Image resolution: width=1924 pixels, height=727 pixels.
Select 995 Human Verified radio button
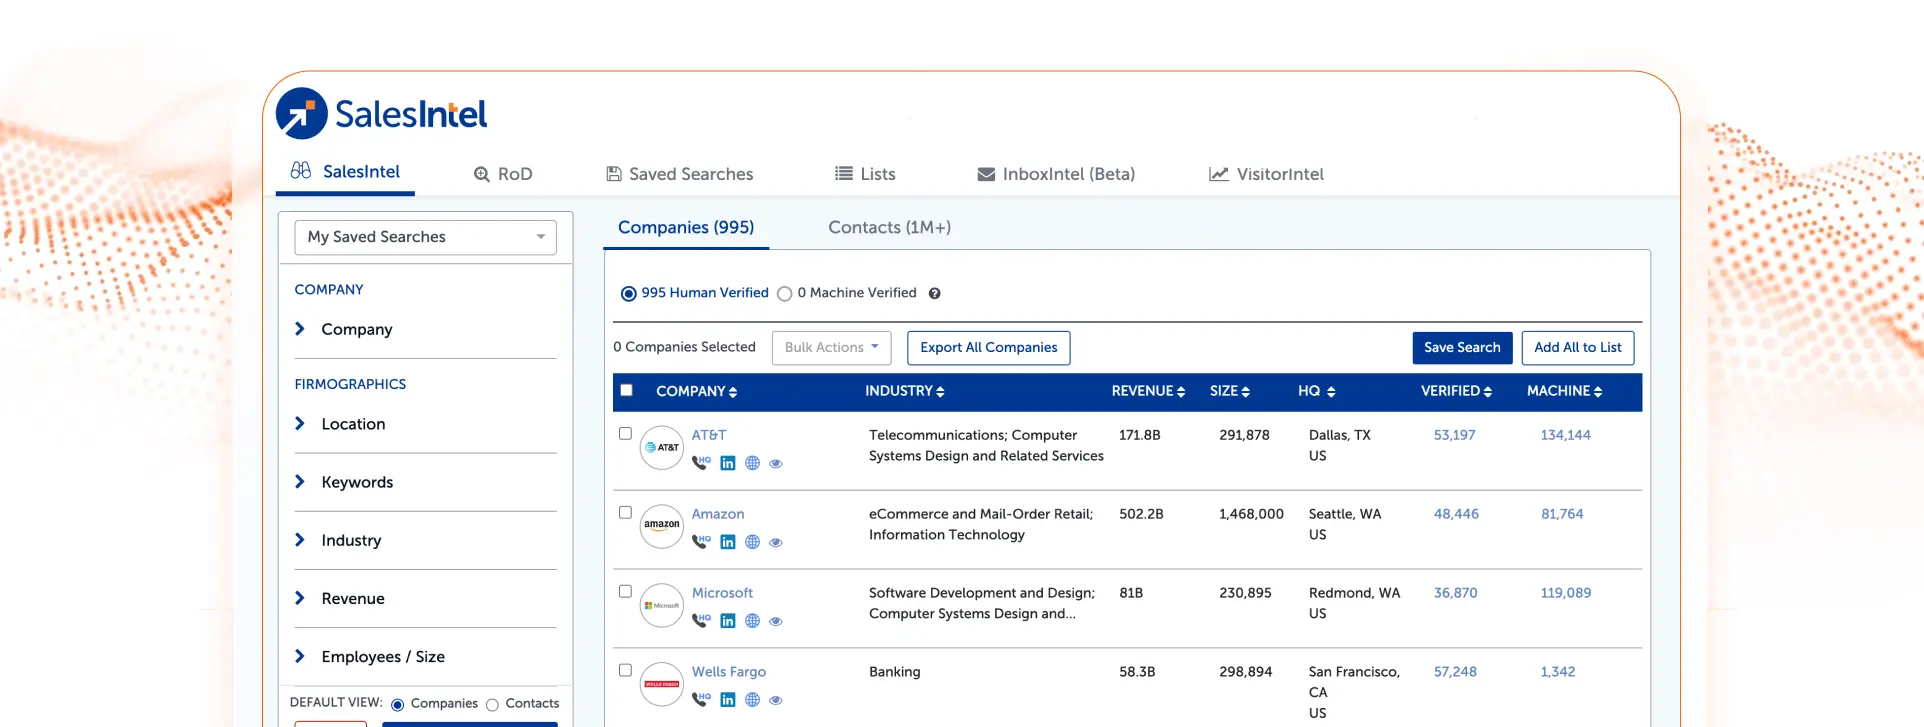[x=629, y=294]
